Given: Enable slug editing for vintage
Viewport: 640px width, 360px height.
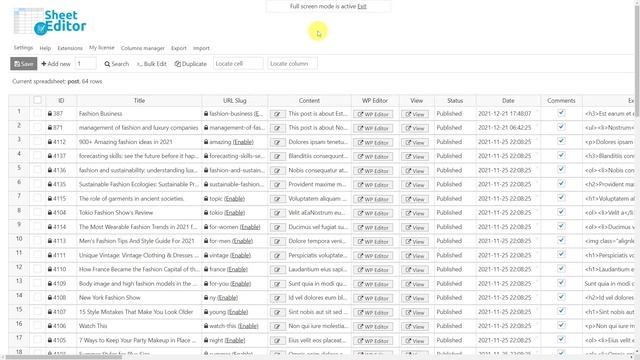Looking at the screenshot, I should pos(240,255).
